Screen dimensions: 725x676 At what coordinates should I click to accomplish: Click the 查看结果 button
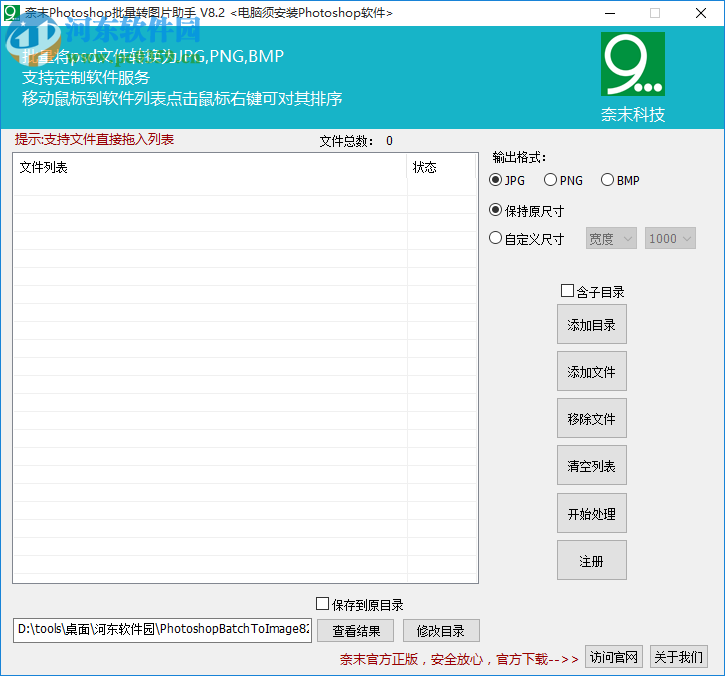[356, 631]
